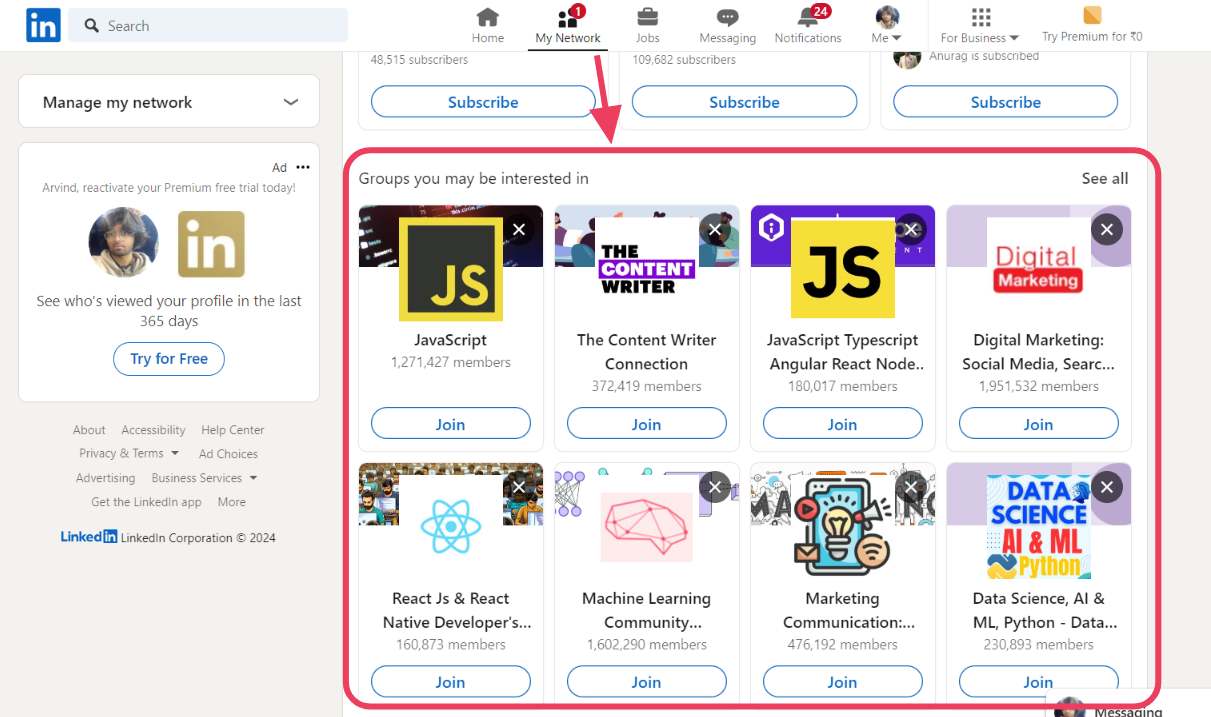Expand the Business Services dropdown

point(204,478)
